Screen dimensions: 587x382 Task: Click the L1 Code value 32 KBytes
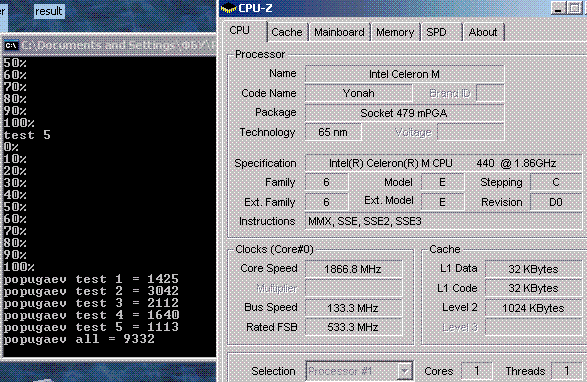(533, 288)
